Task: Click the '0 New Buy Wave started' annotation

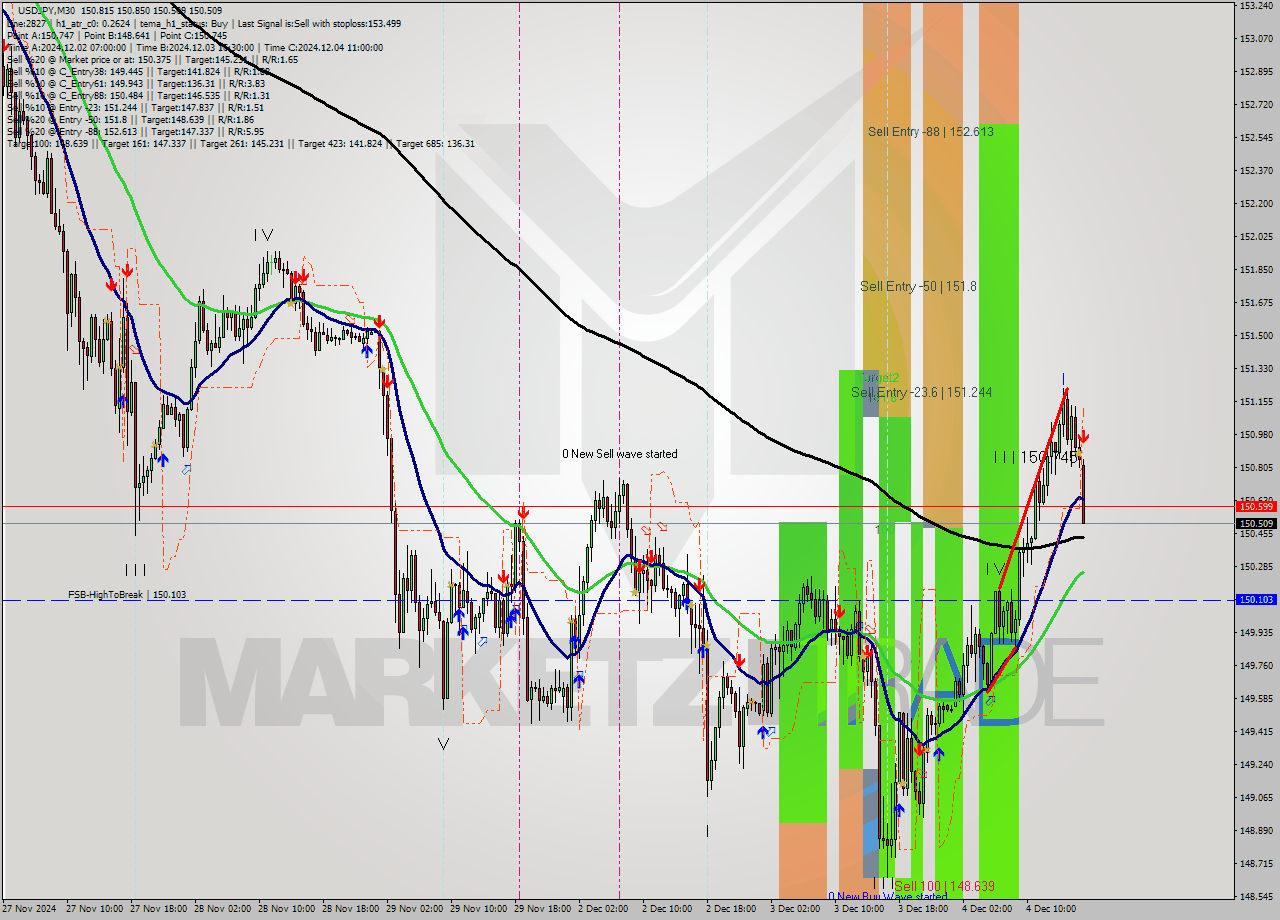Action: pos(887,896)
